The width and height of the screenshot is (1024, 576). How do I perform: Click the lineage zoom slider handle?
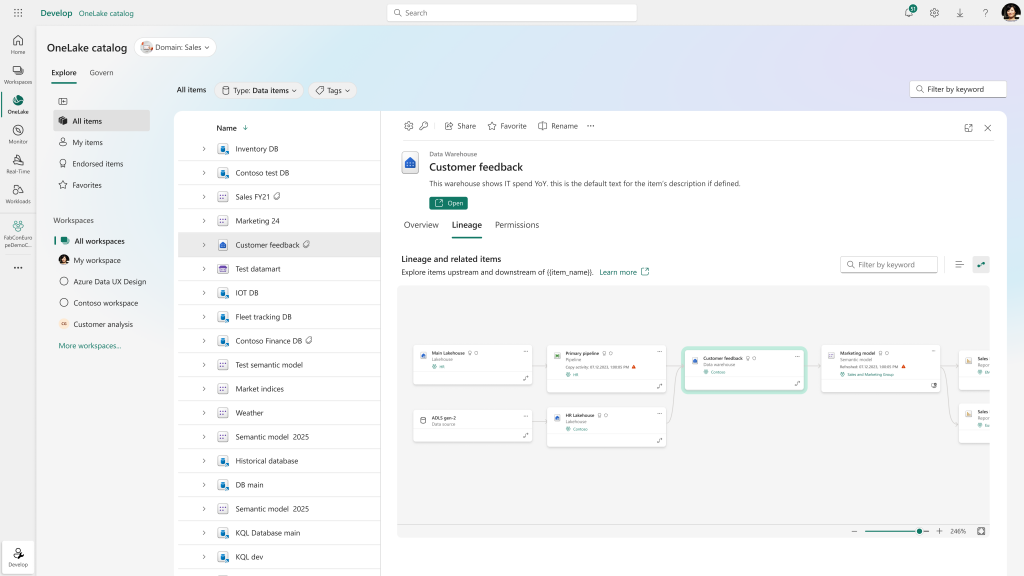(919, 531)
